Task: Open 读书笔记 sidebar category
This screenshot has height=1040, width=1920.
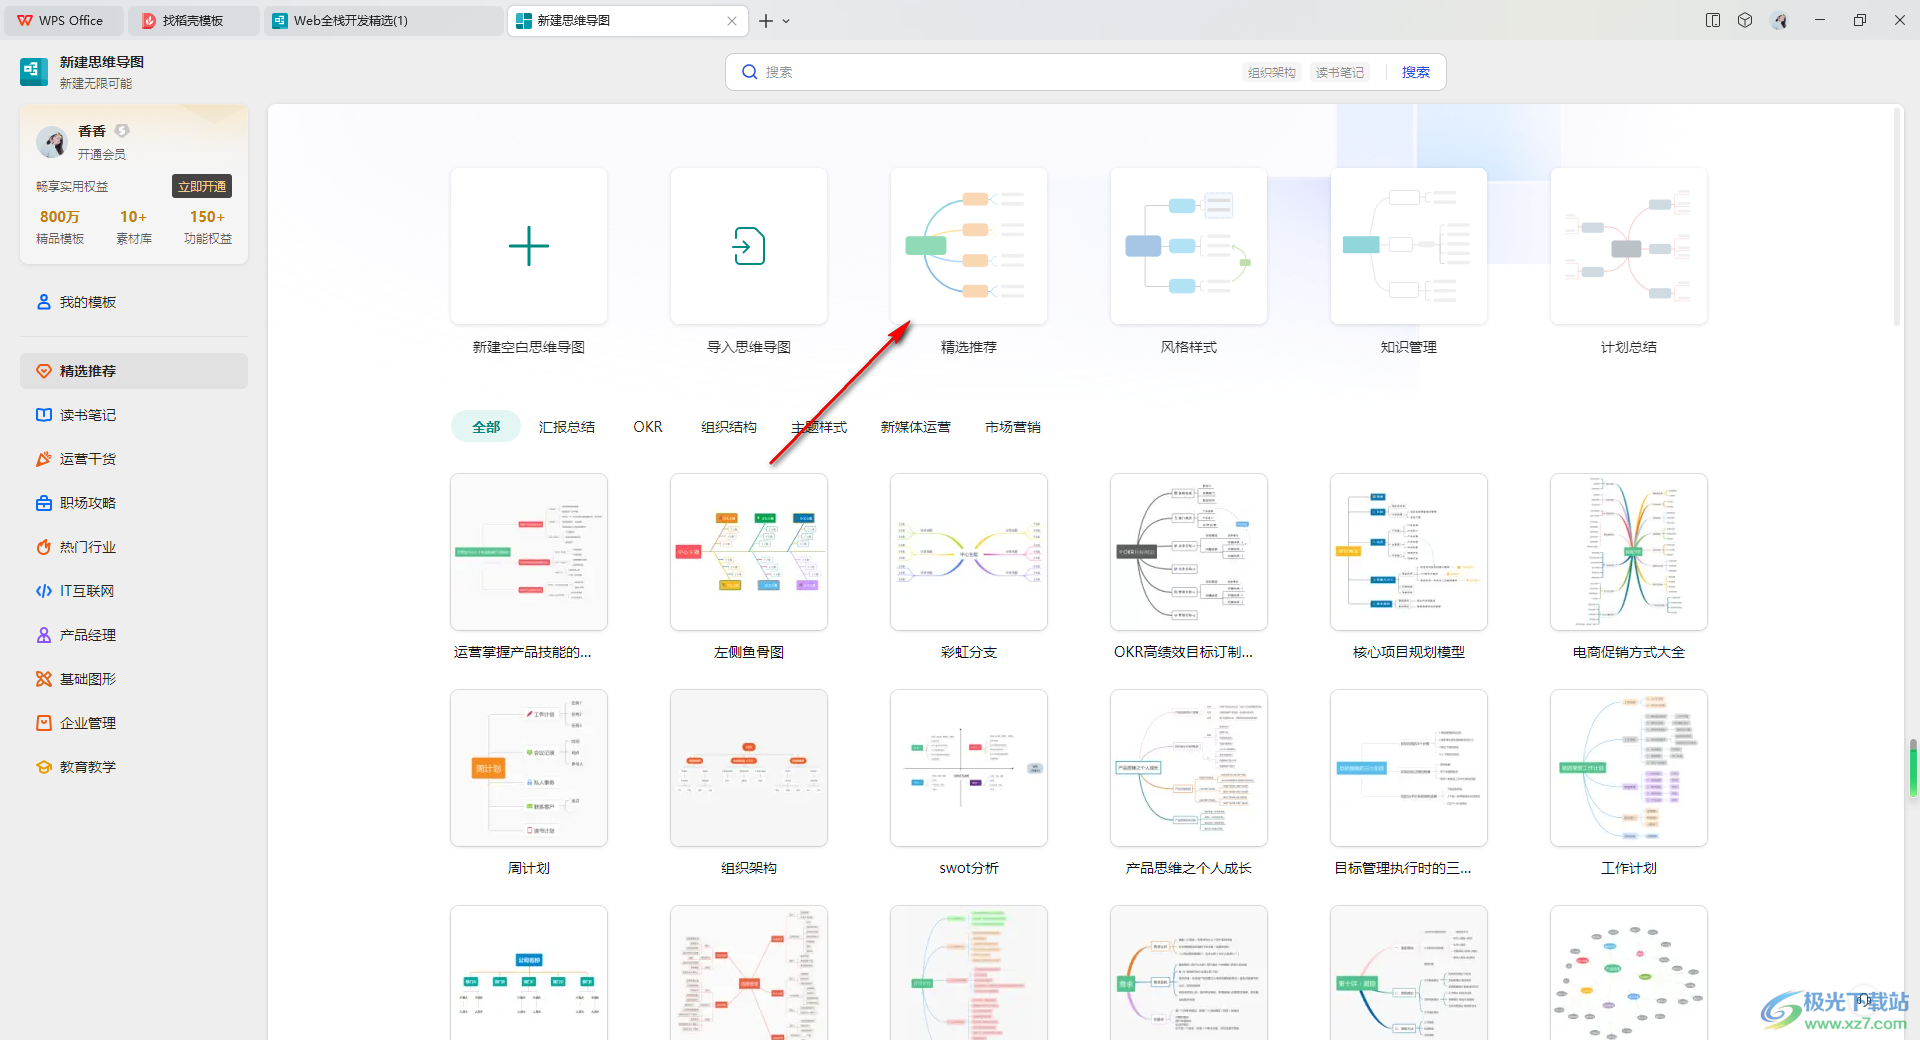Action: point(134,415)
